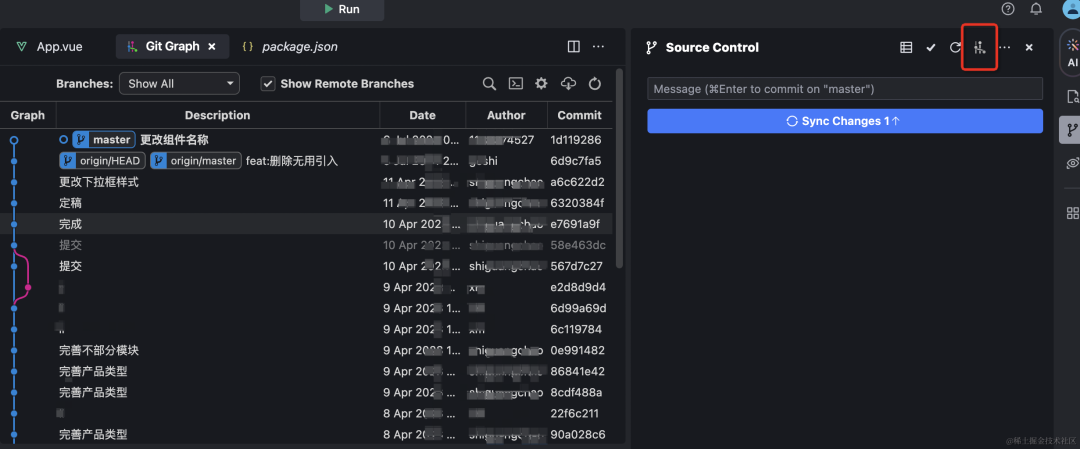The image size is (1080, 449).
Task: Split the editor to the right
Action: 573,46
